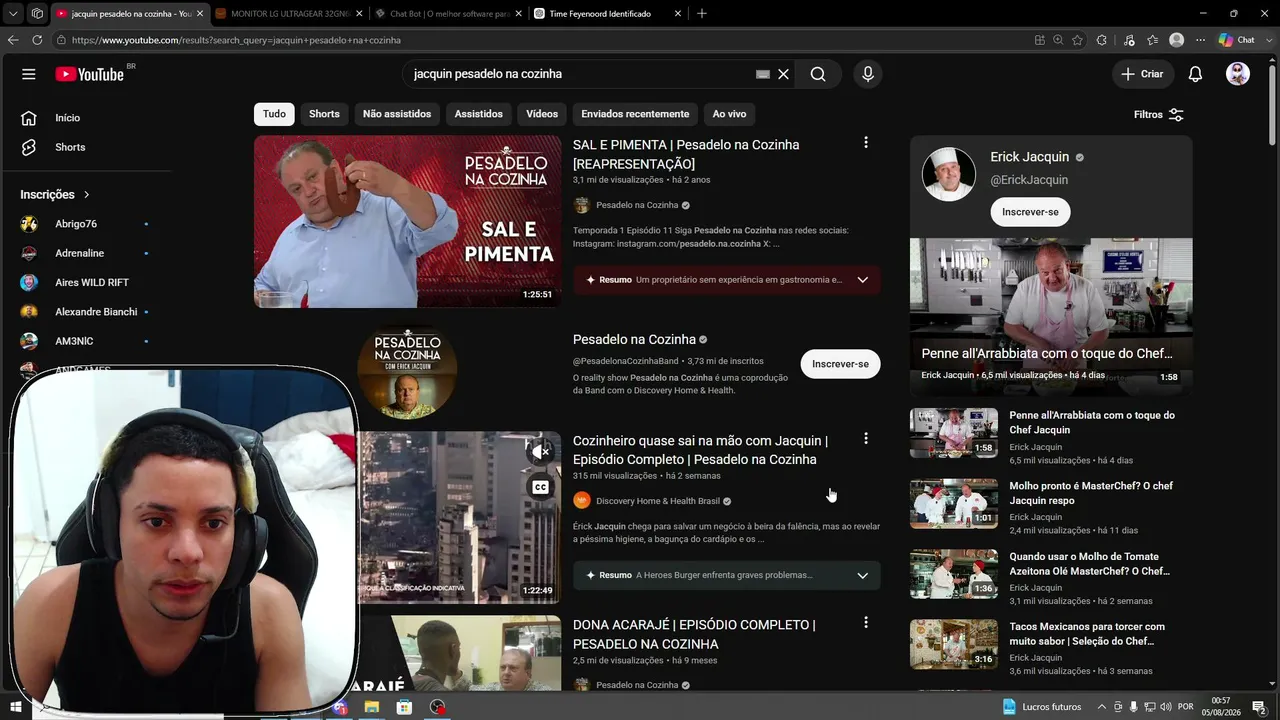Screen dimensions: 1280x720
Task: Play the Penne all'Arrabbiata featured thumbnail
Action: click(x=1051, y=316)
